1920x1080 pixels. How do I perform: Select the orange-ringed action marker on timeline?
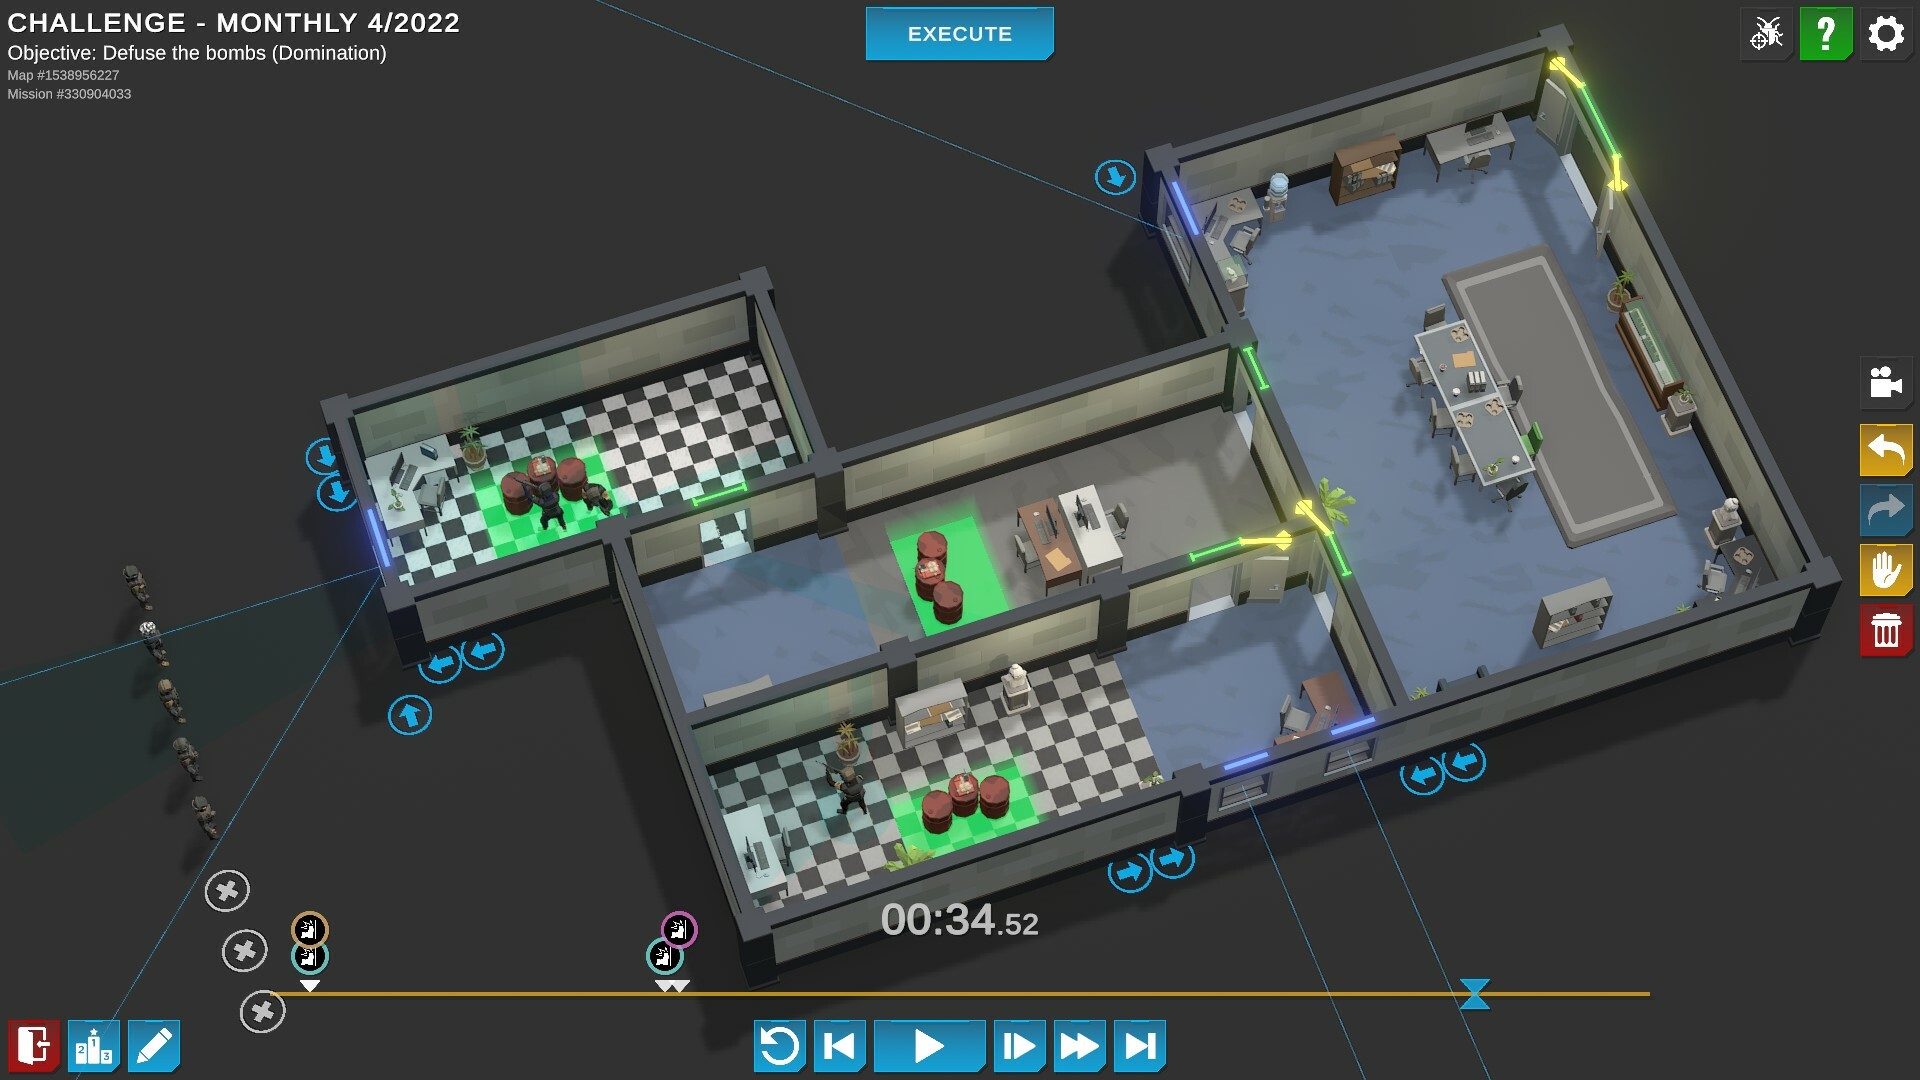[x=310, y=929]
